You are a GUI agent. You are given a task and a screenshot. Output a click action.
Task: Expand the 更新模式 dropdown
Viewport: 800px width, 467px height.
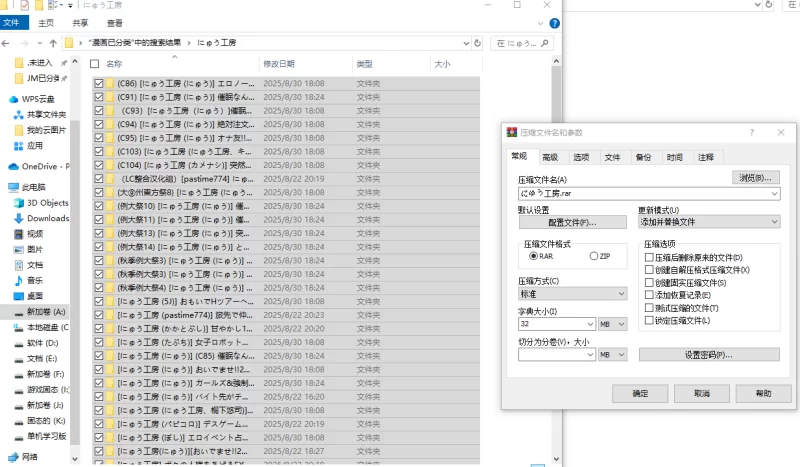coord(775,222)
